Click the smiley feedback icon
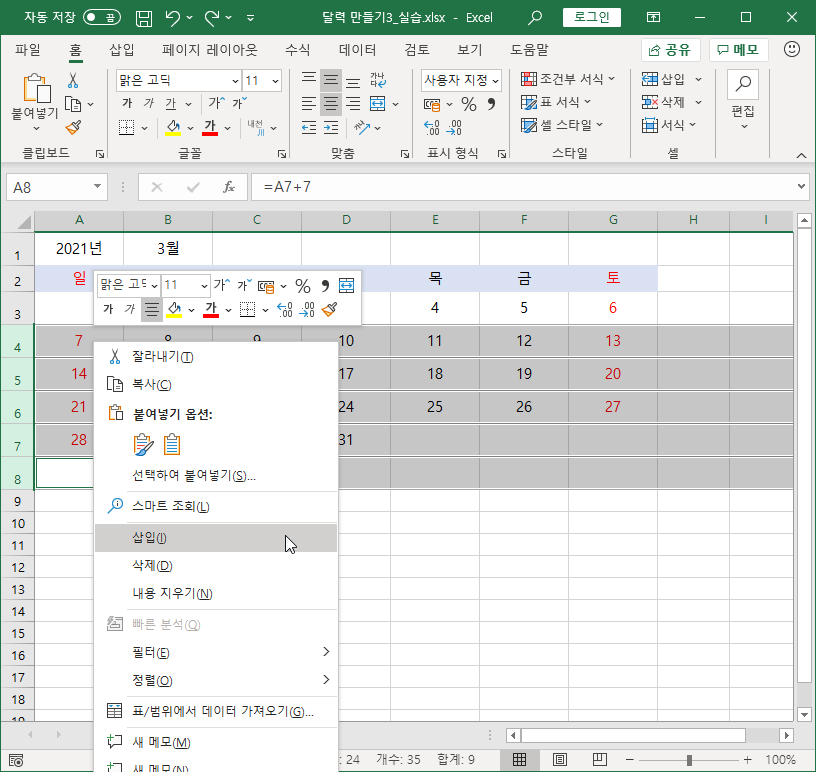The image size is (816, 772). click(x=792, y=49)
